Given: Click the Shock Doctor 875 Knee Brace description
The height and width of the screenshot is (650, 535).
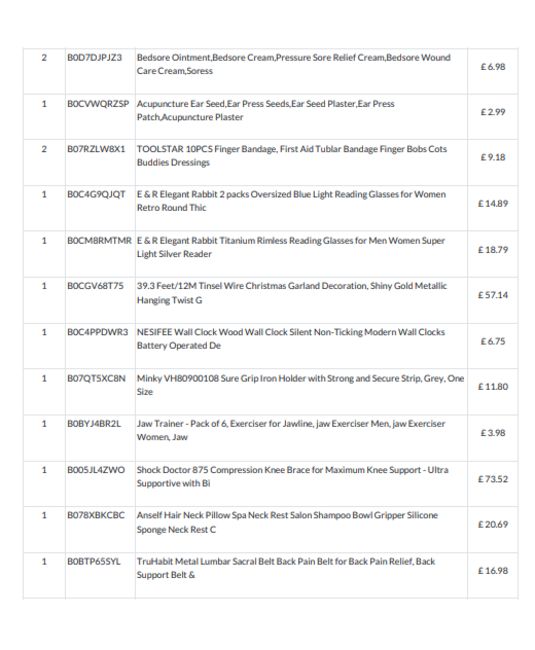Looking at the screenshot, I should tap(293, 476).
